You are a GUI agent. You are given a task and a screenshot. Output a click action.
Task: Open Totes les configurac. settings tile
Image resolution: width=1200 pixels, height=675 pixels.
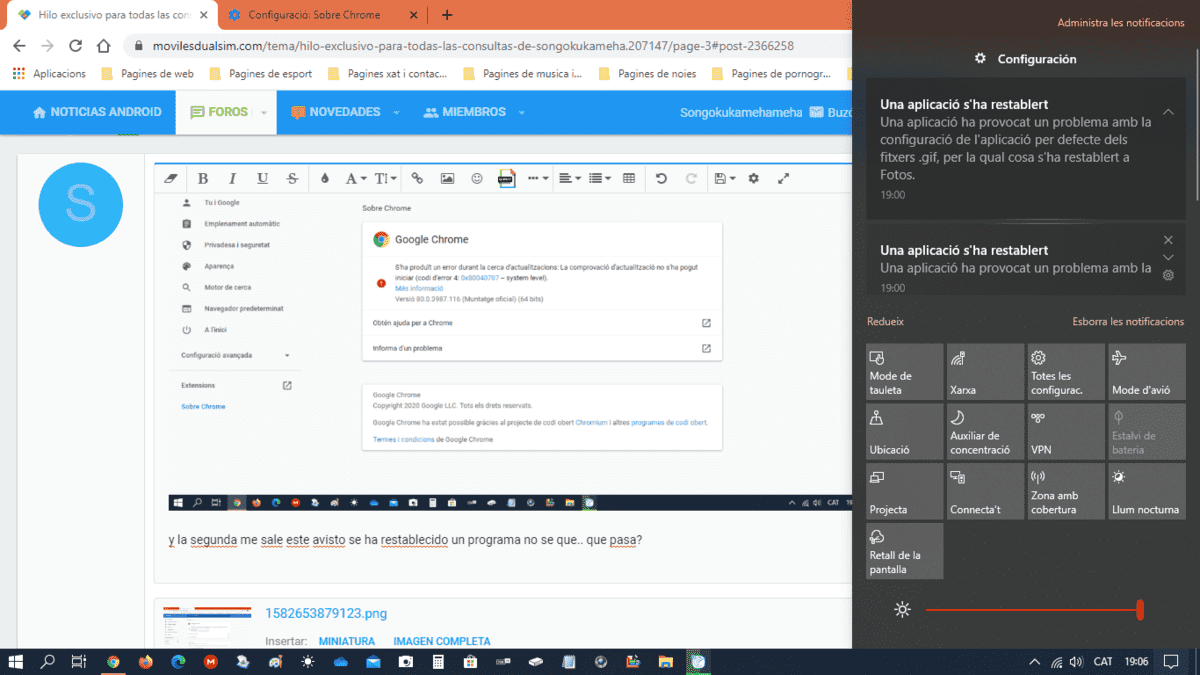(x=1066, y=372)
